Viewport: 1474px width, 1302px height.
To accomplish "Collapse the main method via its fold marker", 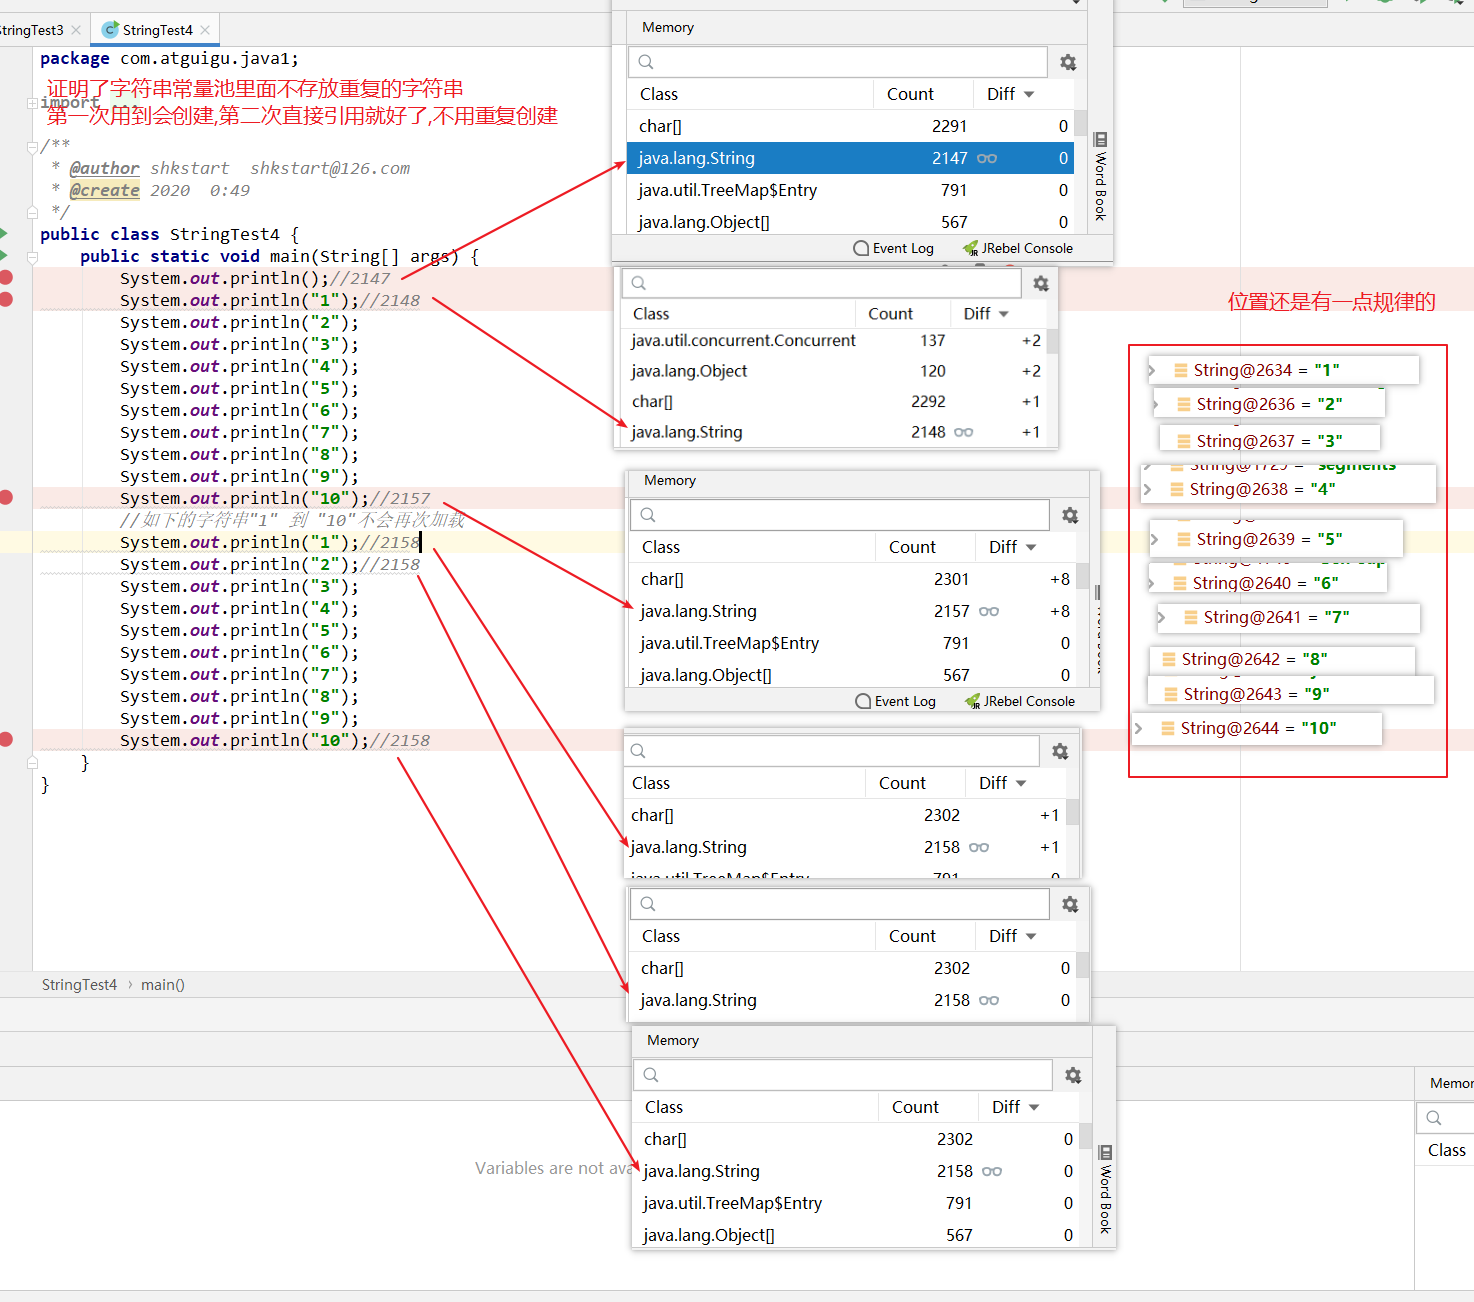I will click(32, 257).
